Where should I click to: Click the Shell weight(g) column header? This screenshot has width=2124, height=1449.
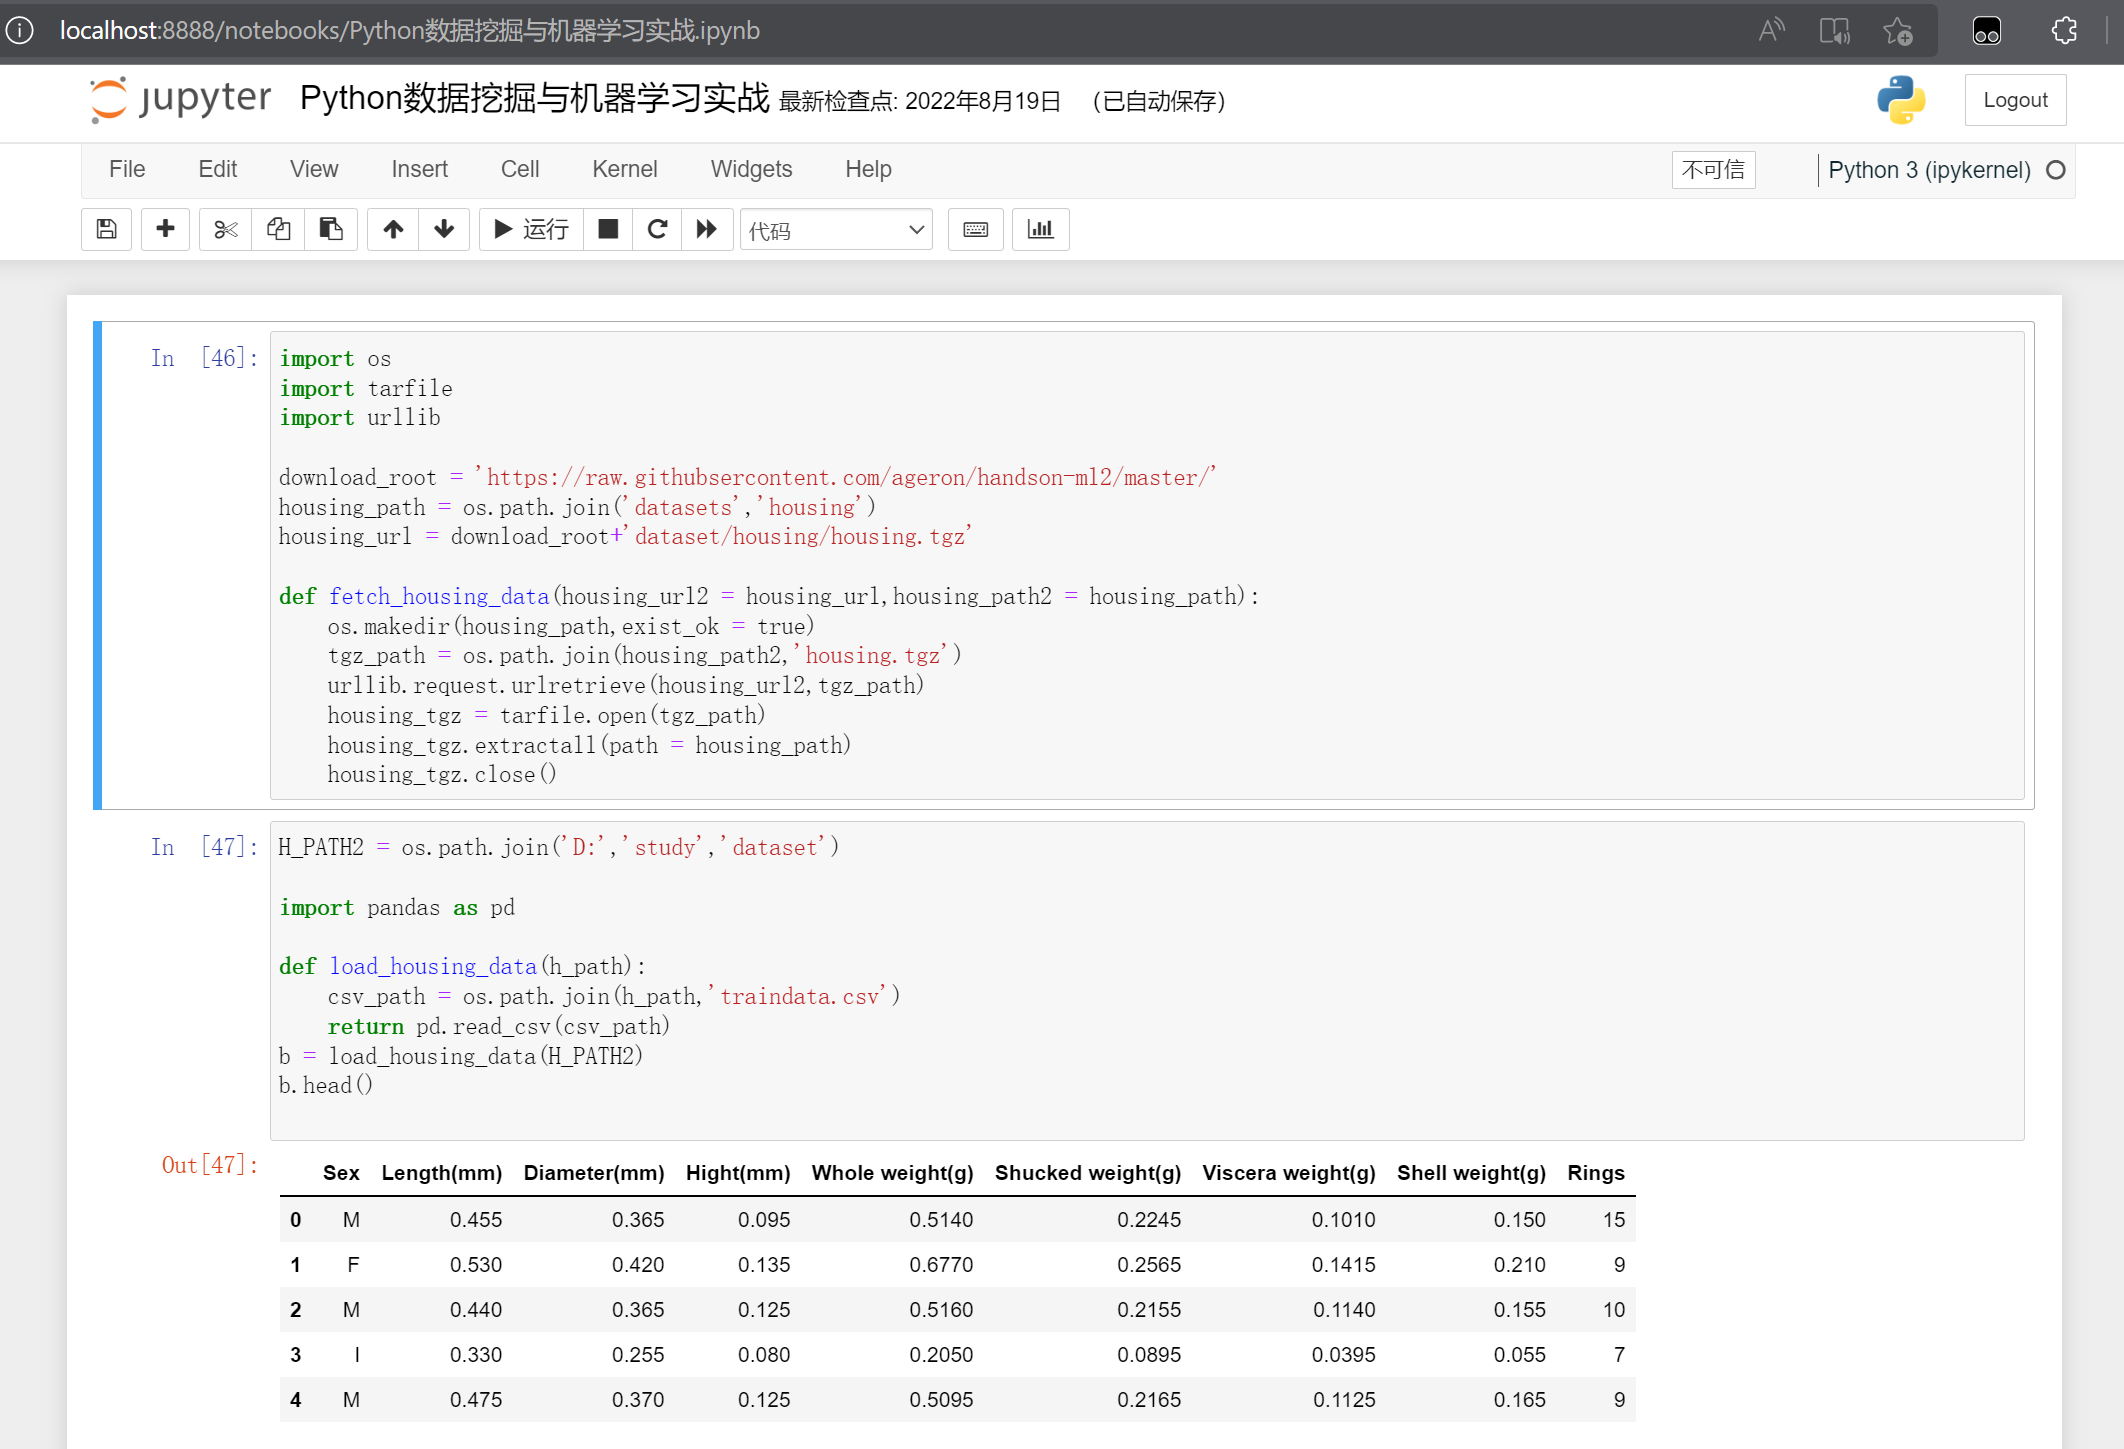click(x=1471, y=1173)
